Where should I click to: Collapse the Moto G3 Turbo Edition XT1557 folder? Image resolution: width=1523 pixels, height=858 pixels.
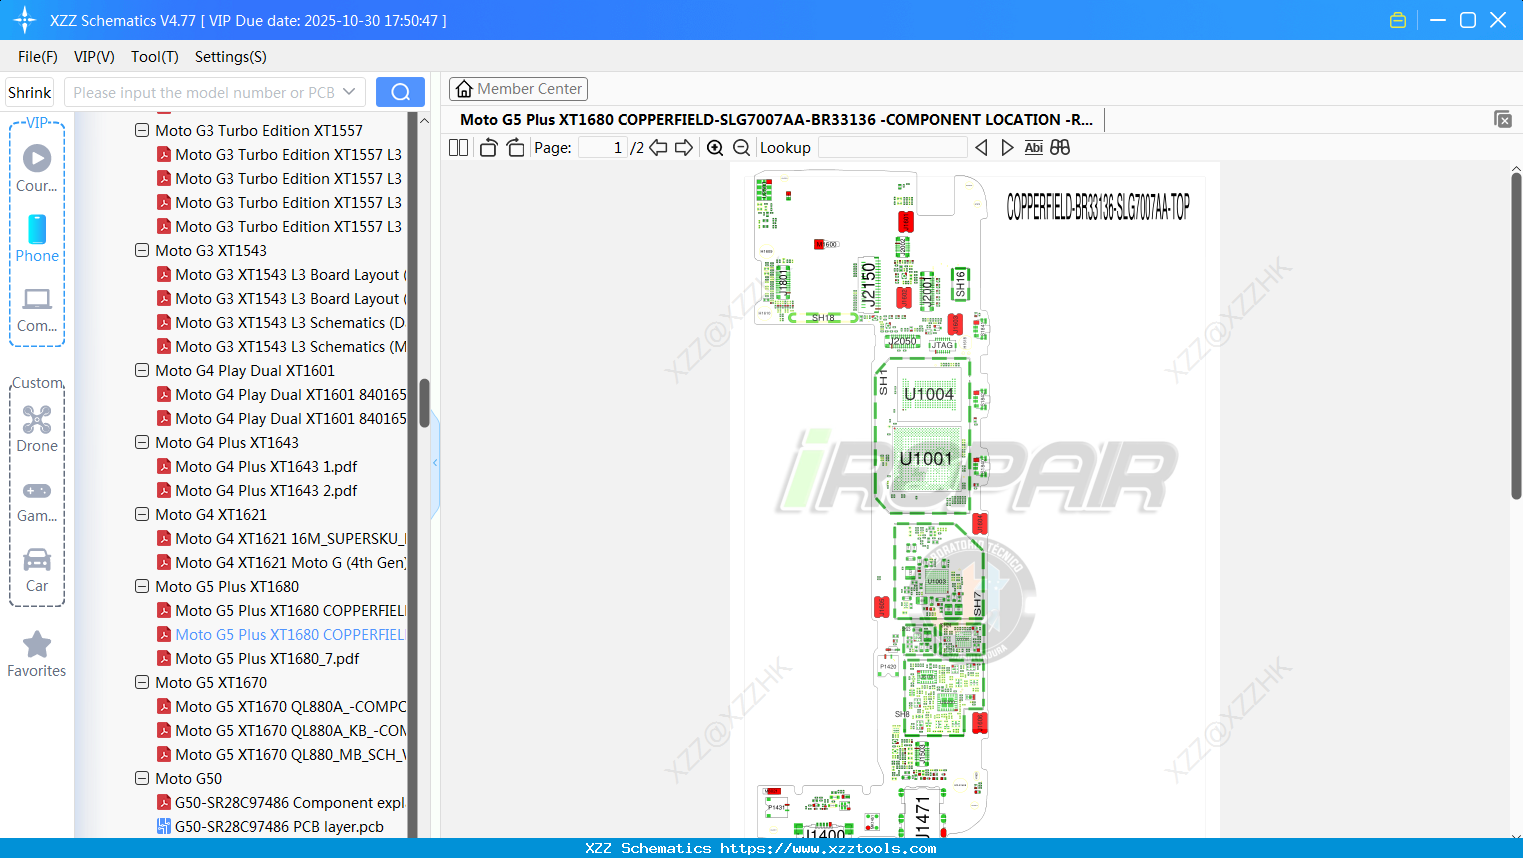click(142, 130)
